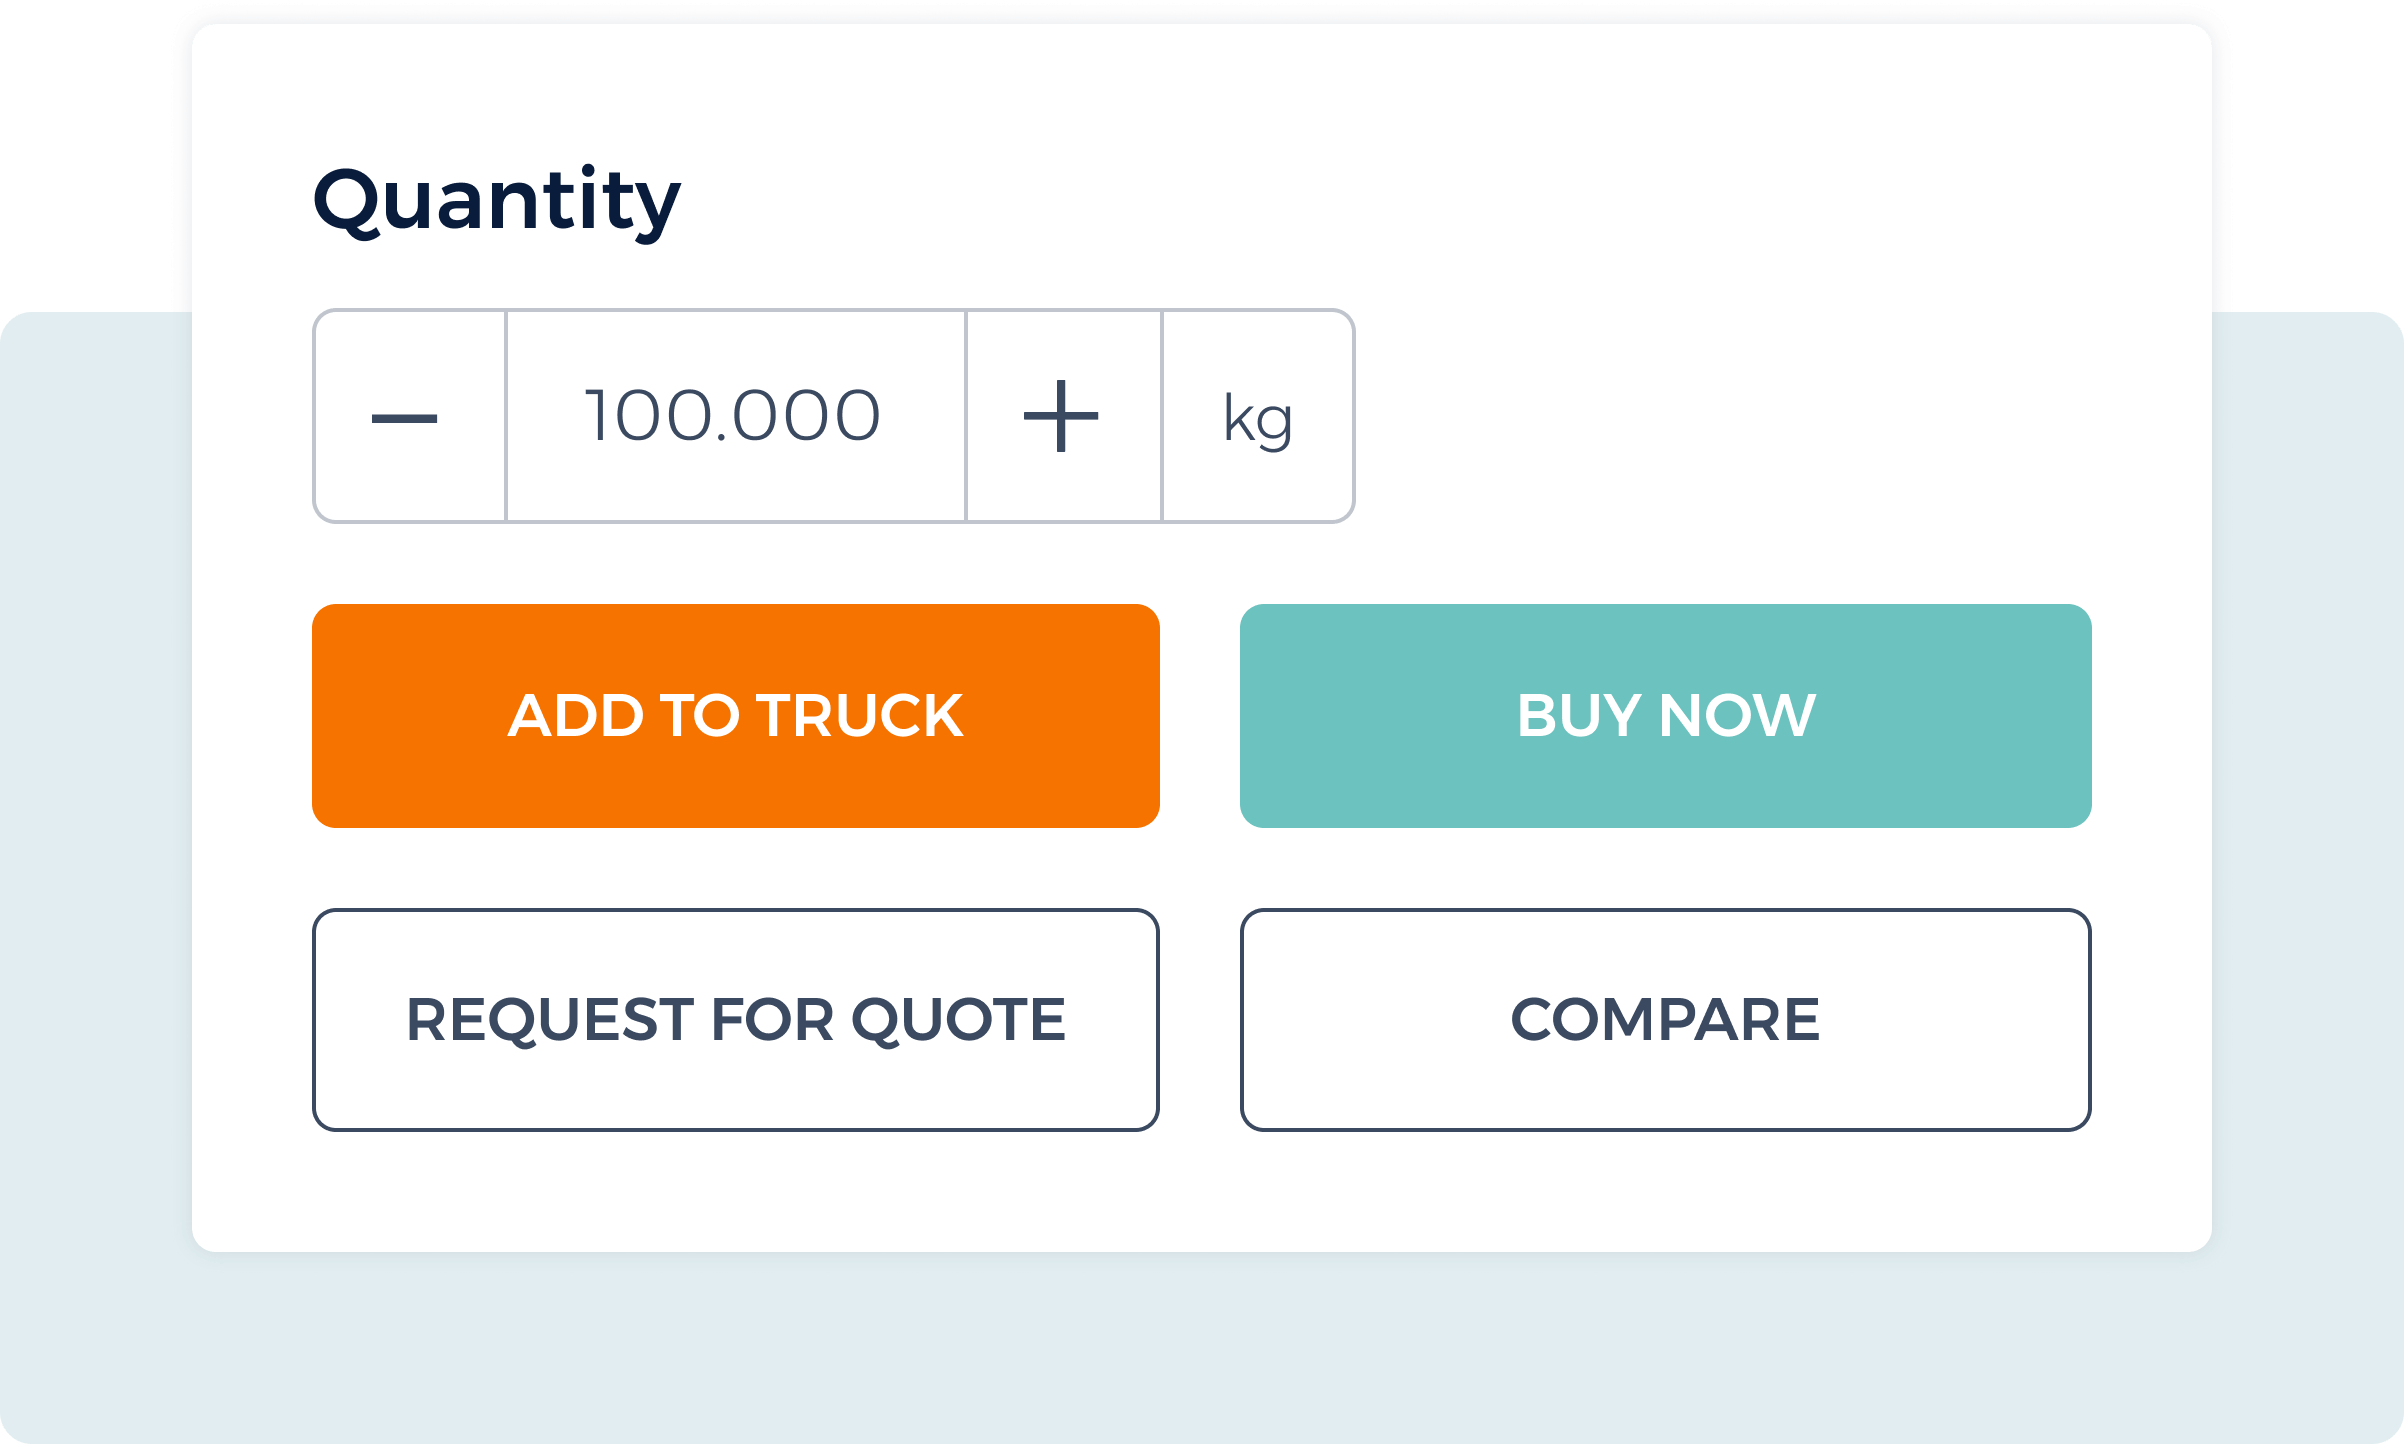Image resolution: width=2404 pixels, height=1444 pixels.
Task: Tap the plus control beside the quantity value
Action: pos(1063,415)
